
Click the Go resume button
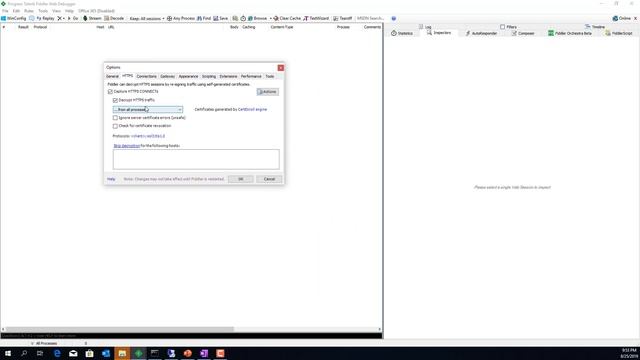tap(73, 18)
